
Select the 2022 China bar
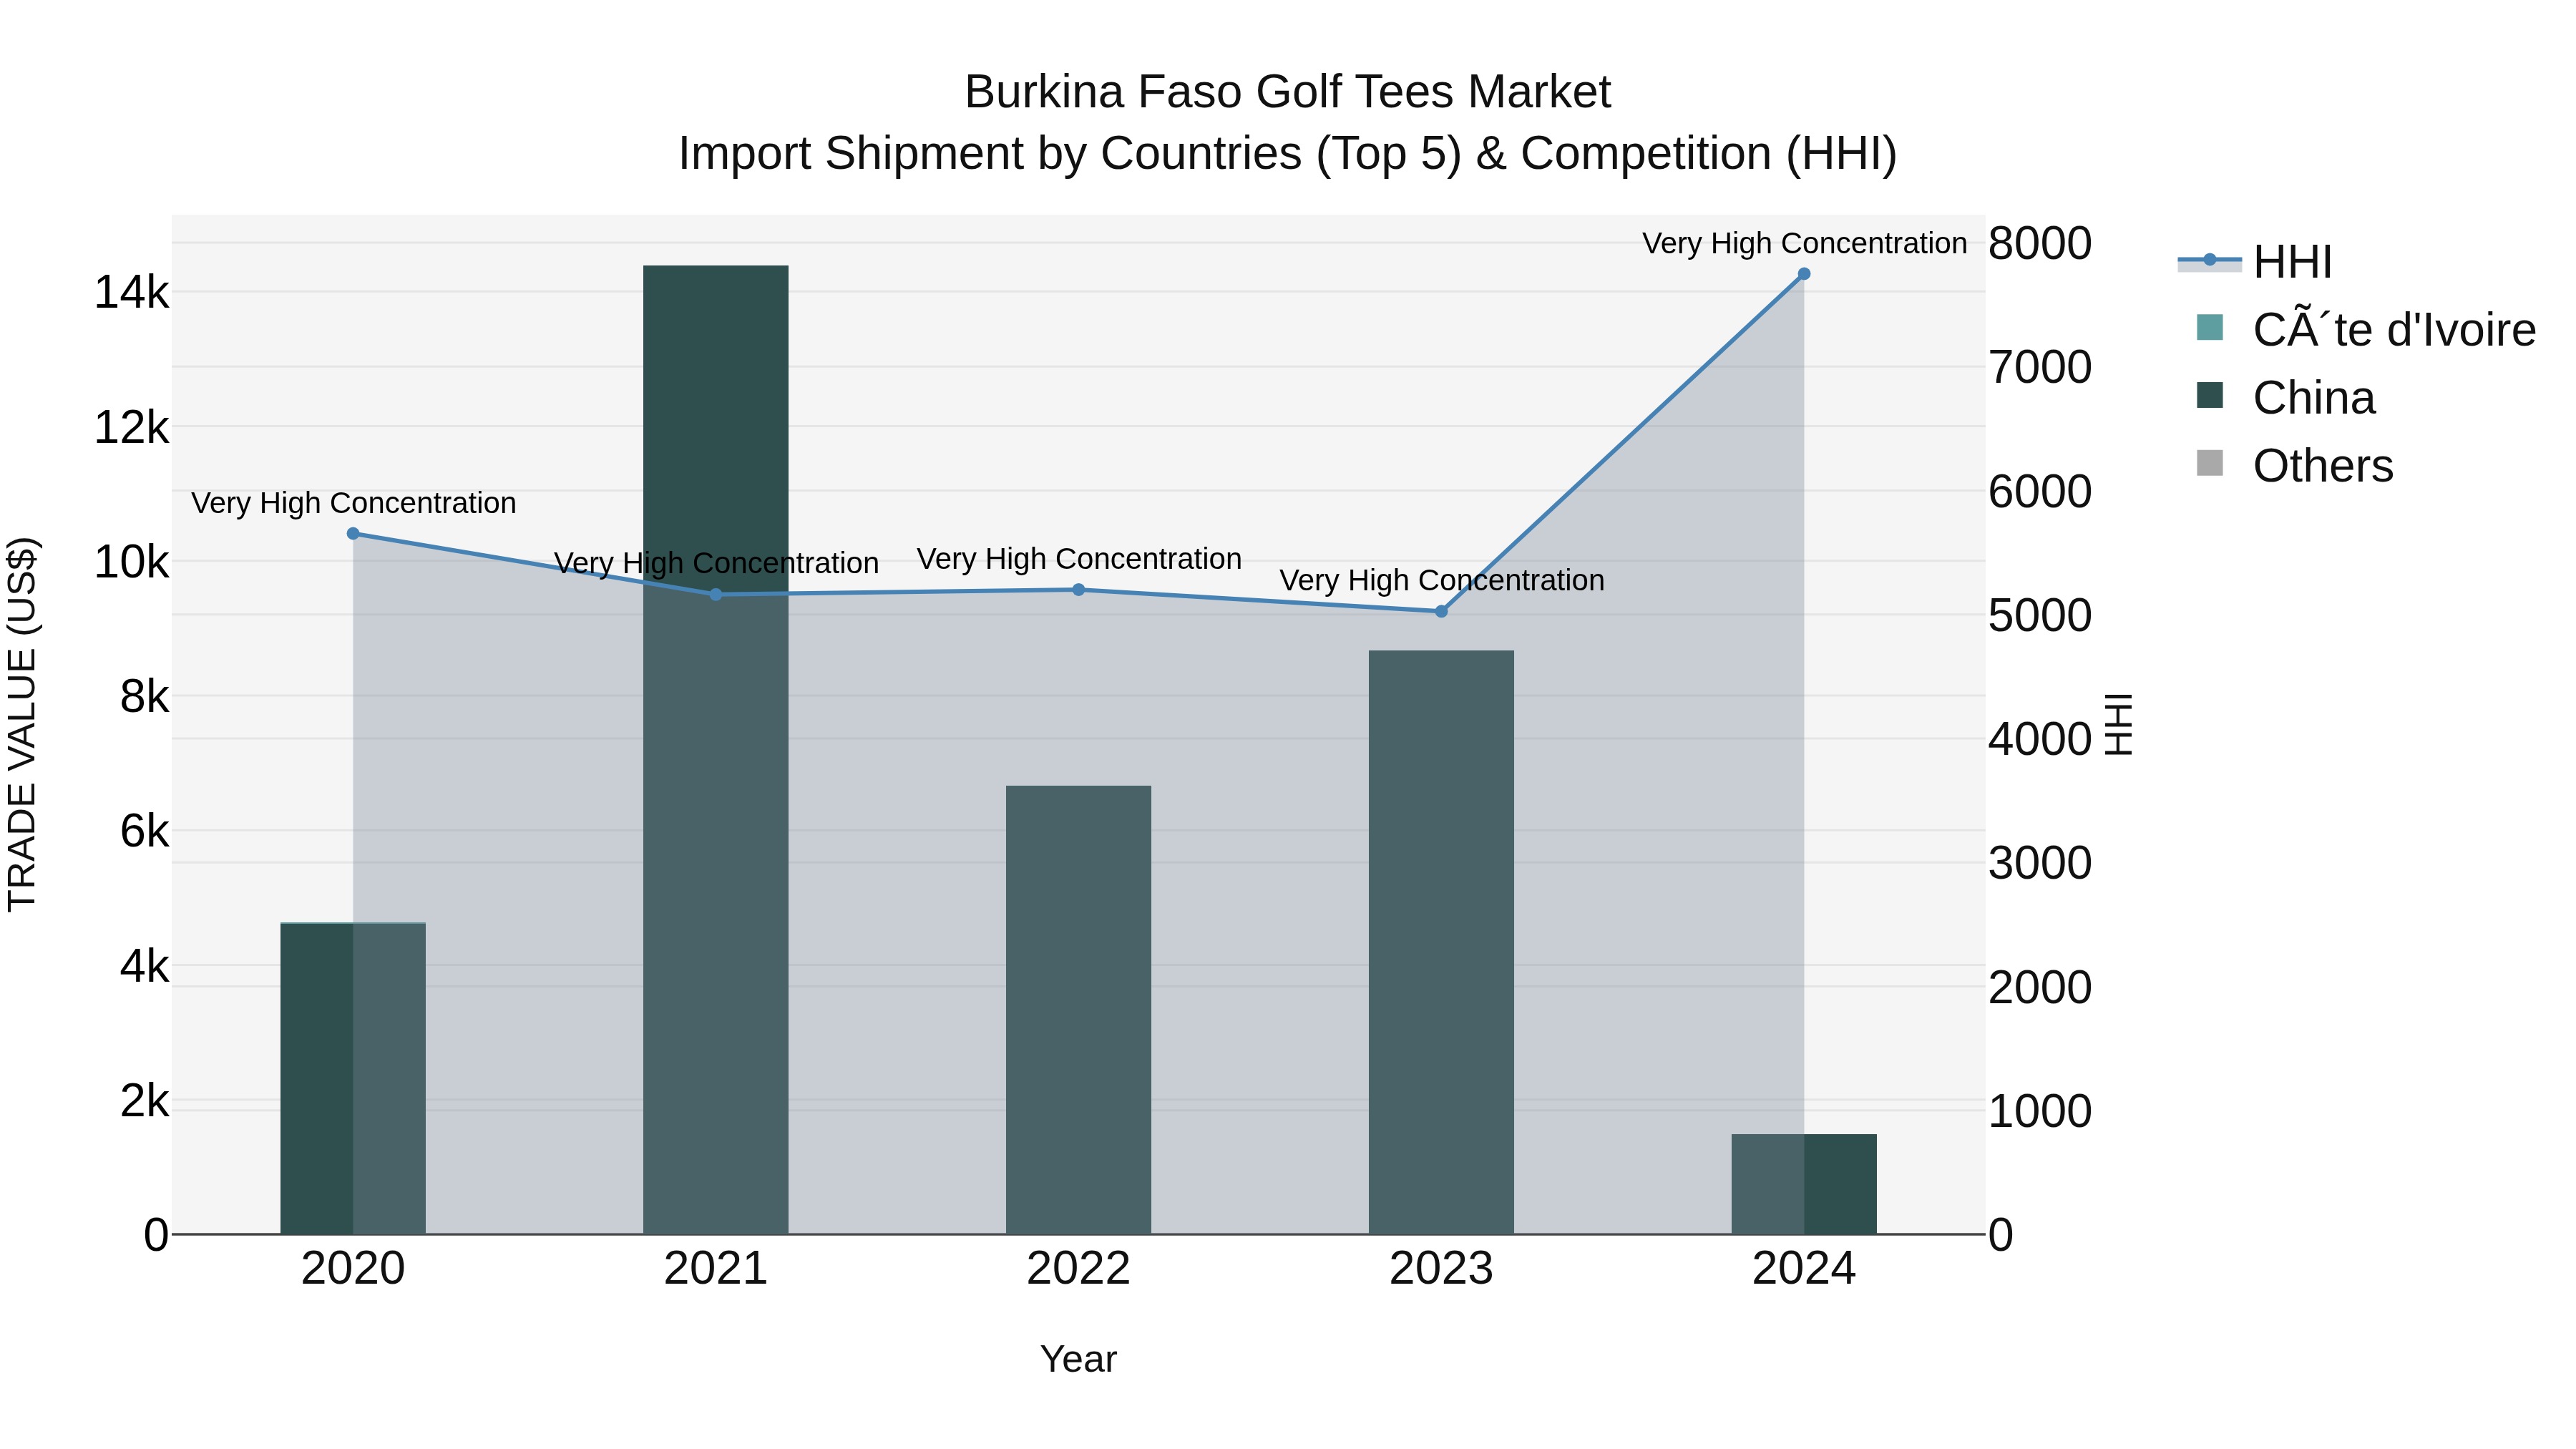[1079, 1010]
